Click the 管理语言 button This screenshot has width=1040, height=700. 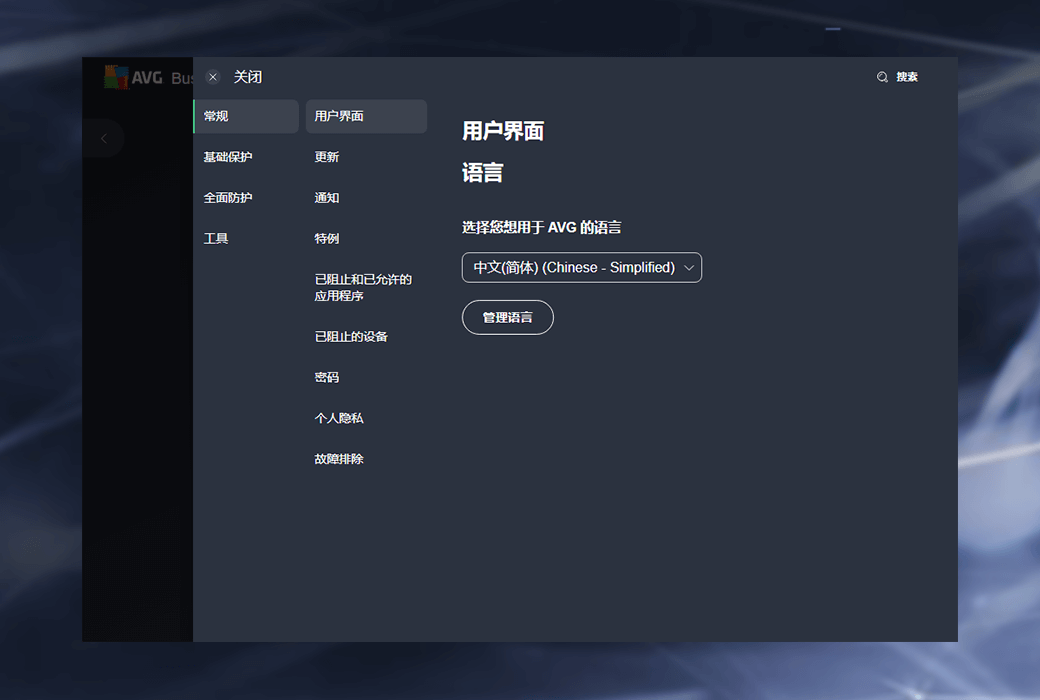tap(508, 318)
